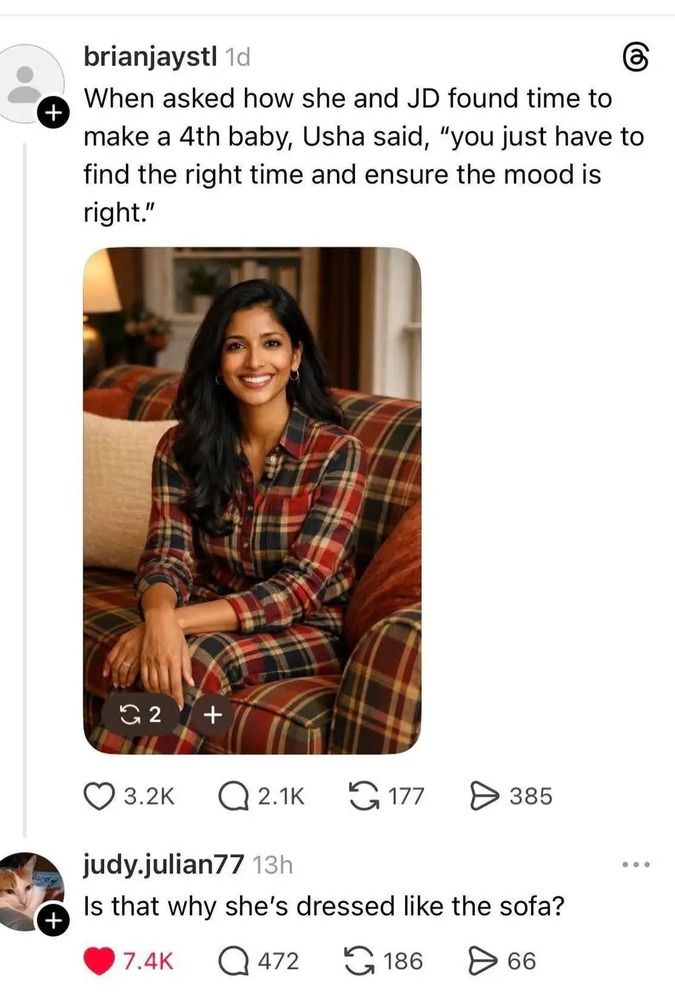The width and height of the screenshot is (675, 1000).
Task: View brianjaystl's default profile avatar
Action: click(29, 83)
